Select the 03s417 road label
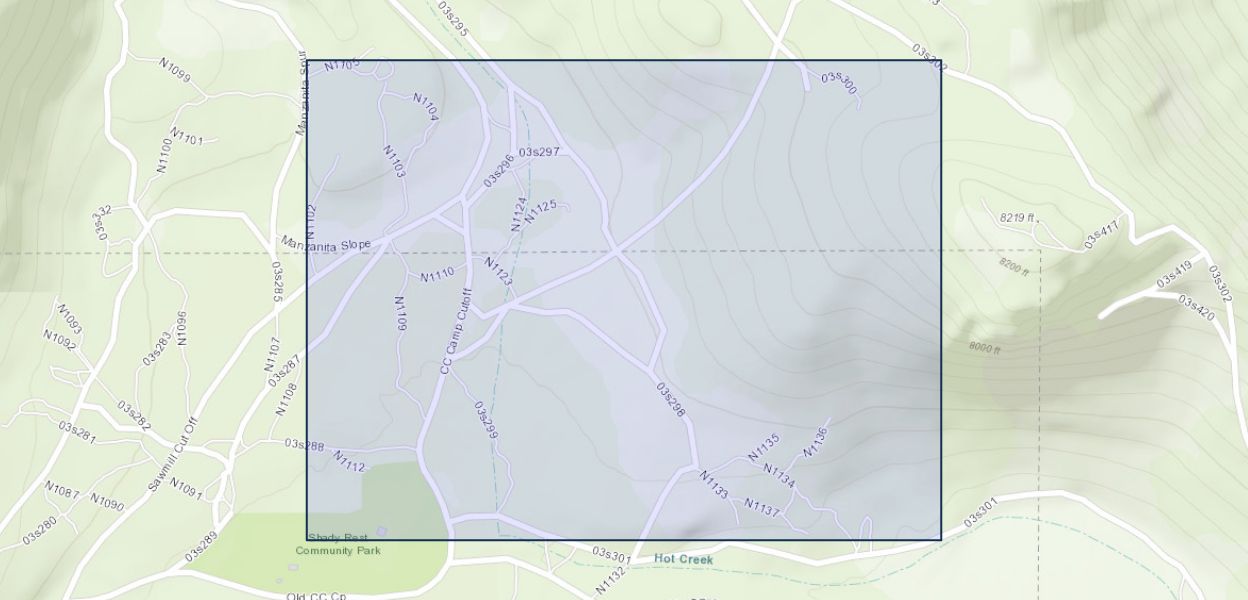 (1101, 234)
